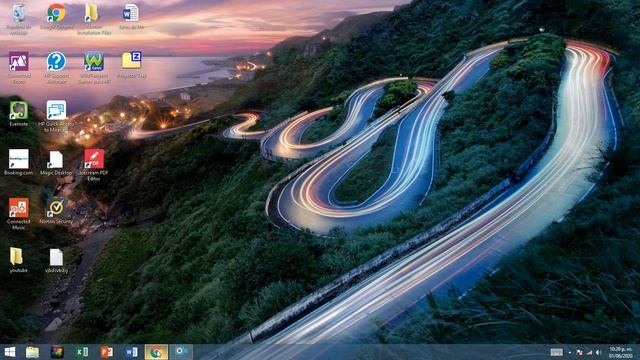Launch Excel from the taskbar
This screenshot has height=360, width=640.
coord(82,352)
